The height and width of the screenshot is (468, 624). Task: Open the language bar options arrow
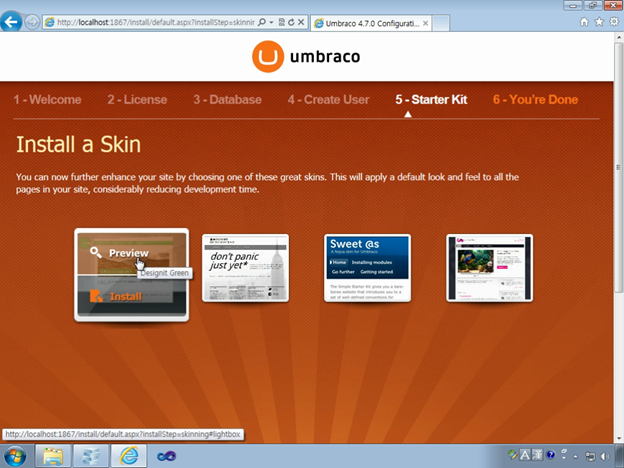pyautogui.click(x=564, y=458)
